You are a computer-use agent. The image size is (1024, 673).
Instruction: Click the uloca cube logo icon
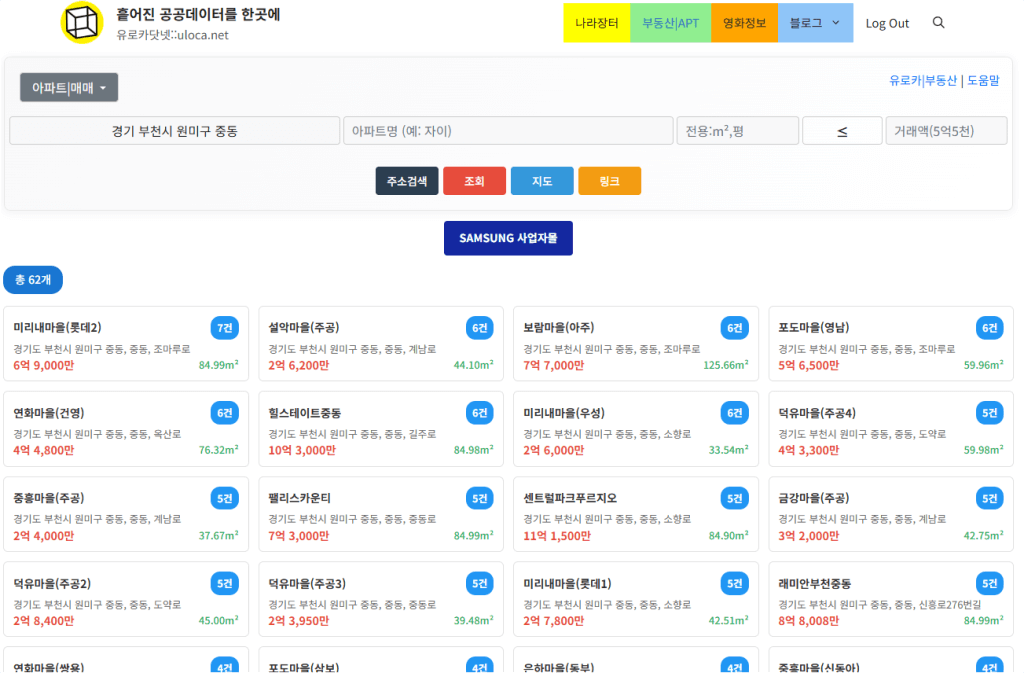tap(82, 23)
